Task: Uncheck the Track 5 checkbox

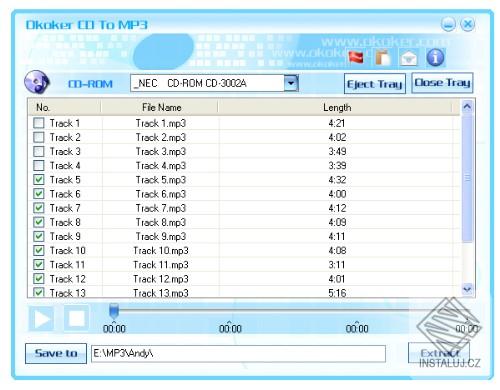Action: coord(39,180)
